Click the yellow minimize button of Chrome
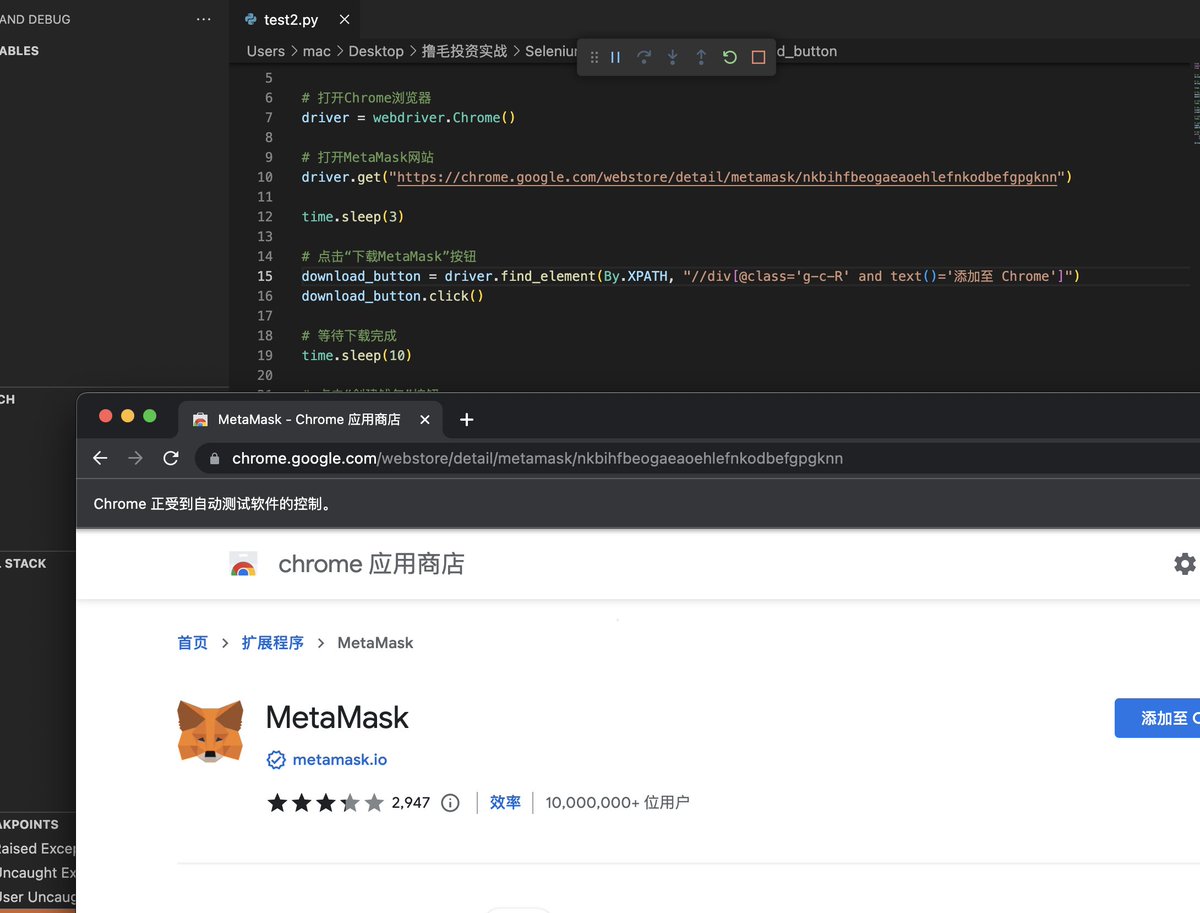Image resolution: width=1200 pixels, height=913 pixels. click(x=127, y=416)
